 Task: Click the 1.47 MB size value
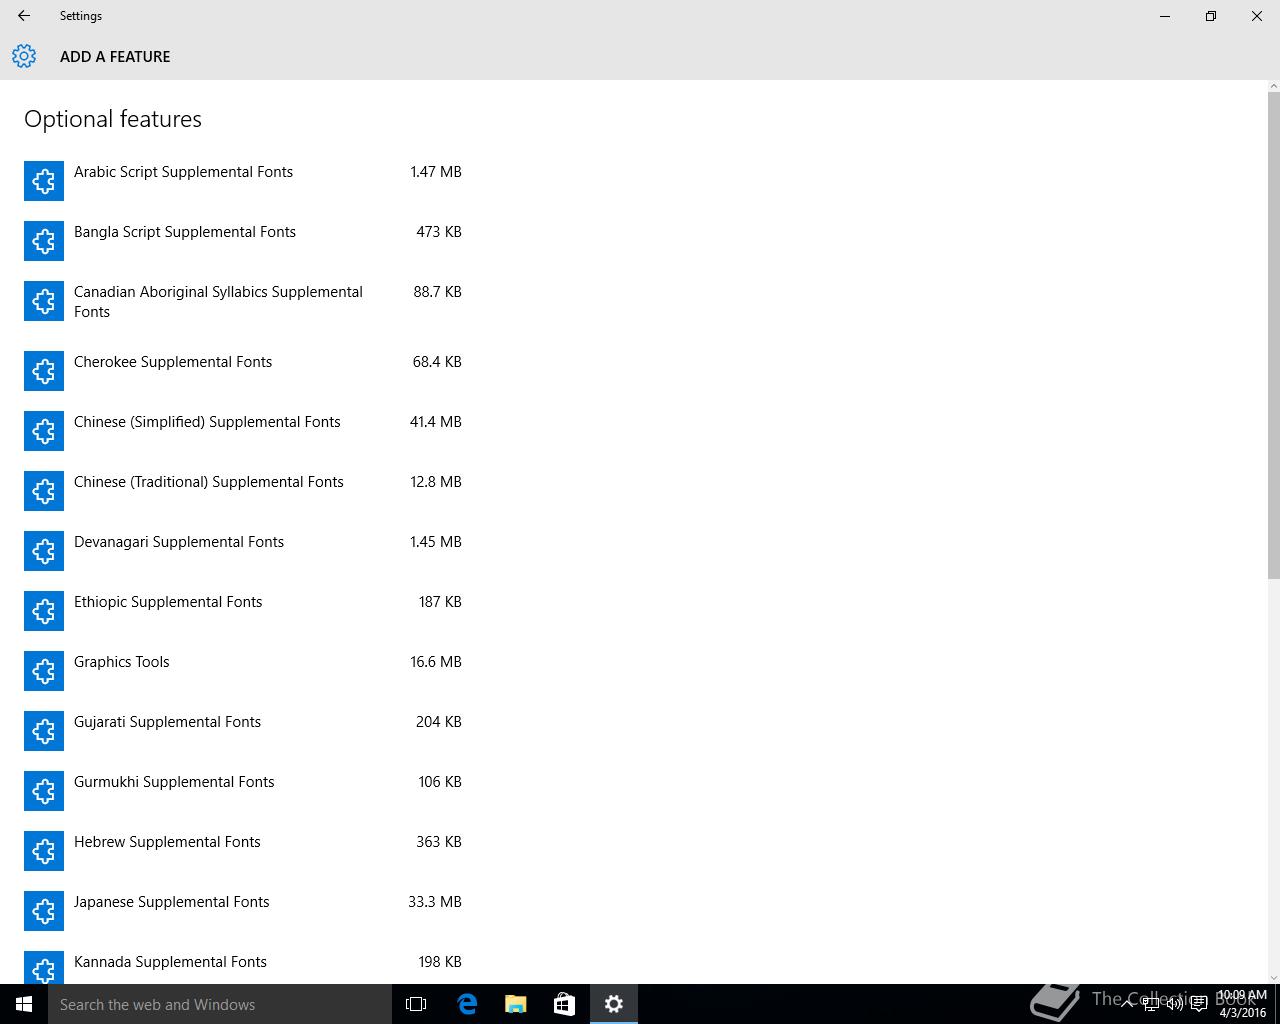[x=436, y=172]
